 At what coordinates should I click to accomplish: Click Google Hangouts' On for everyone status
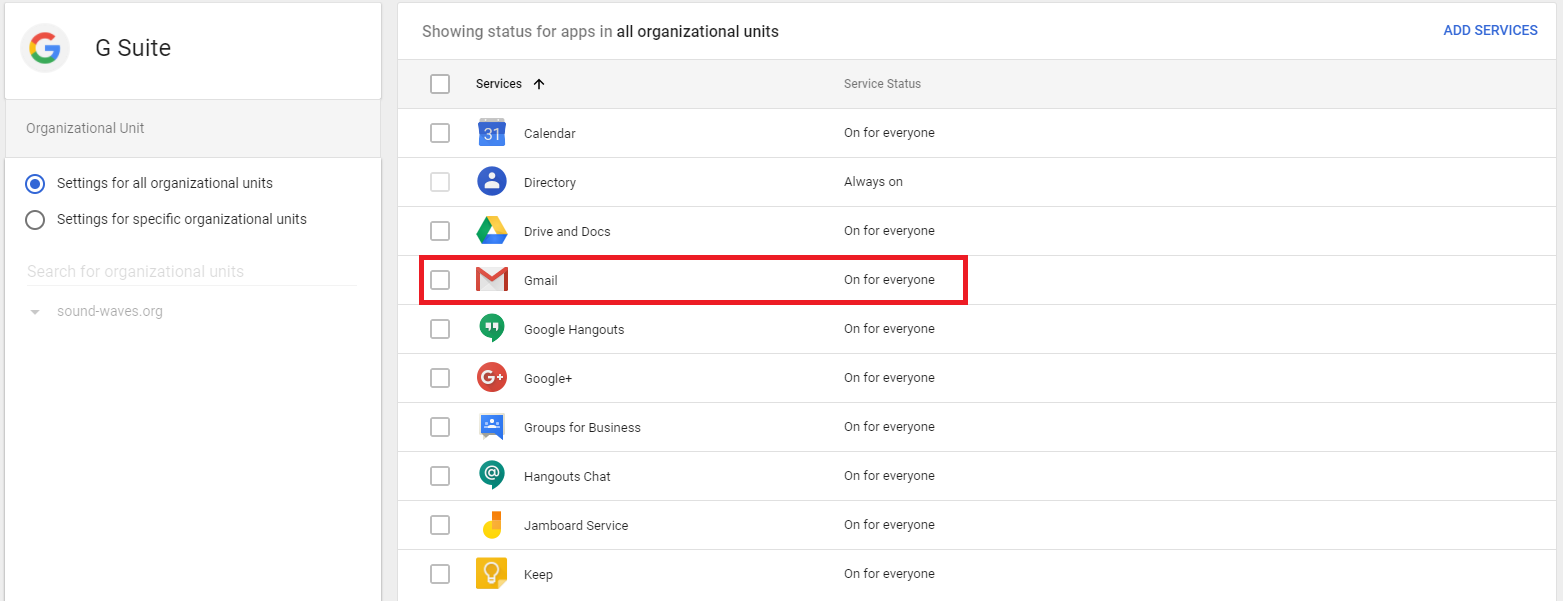point(889,329)
